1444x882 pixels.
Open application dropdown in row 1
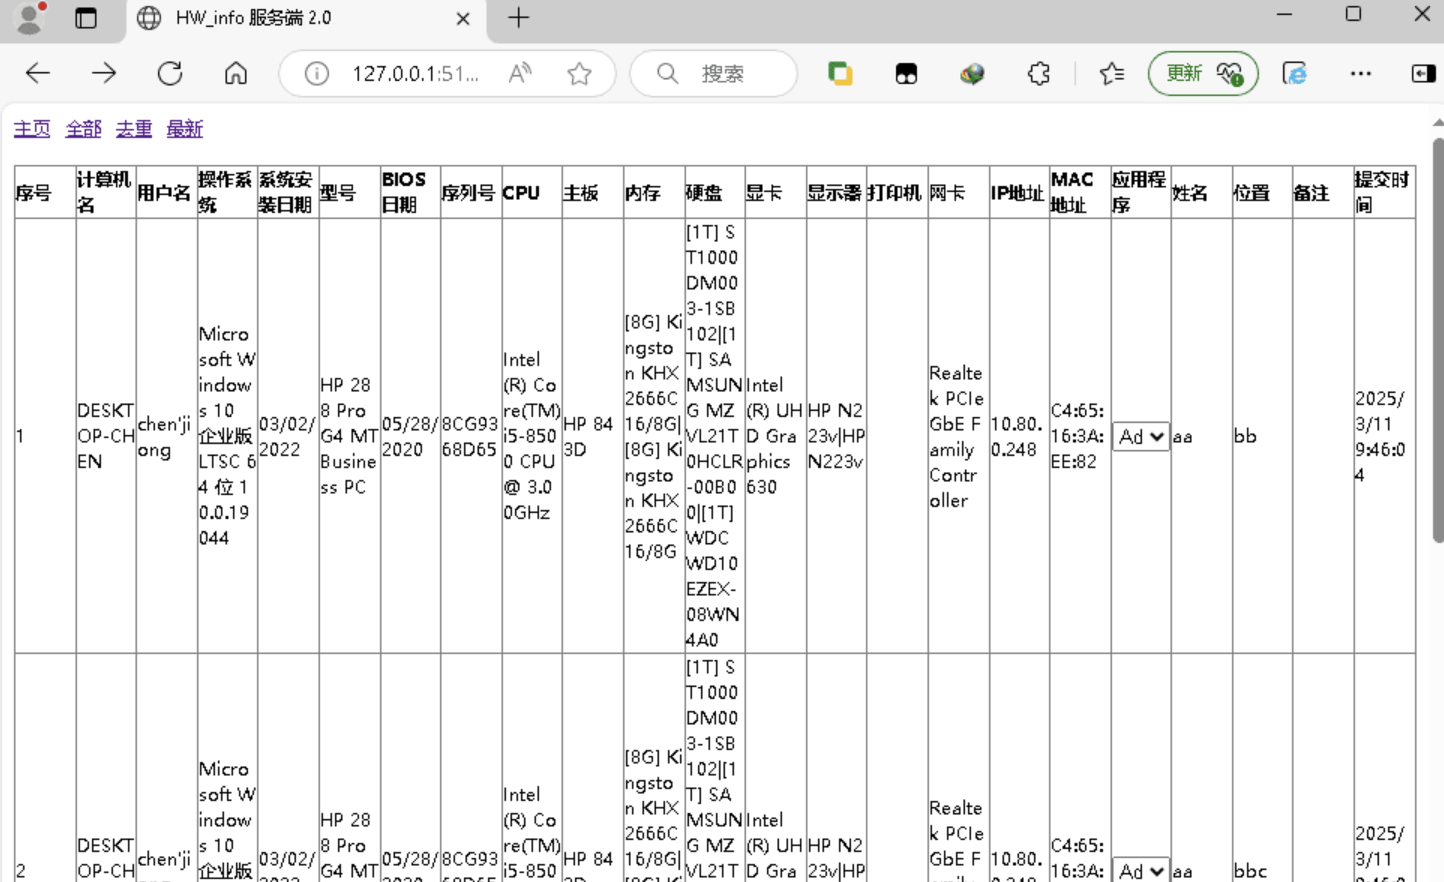pyautogui.click(x=1140, y=436)
